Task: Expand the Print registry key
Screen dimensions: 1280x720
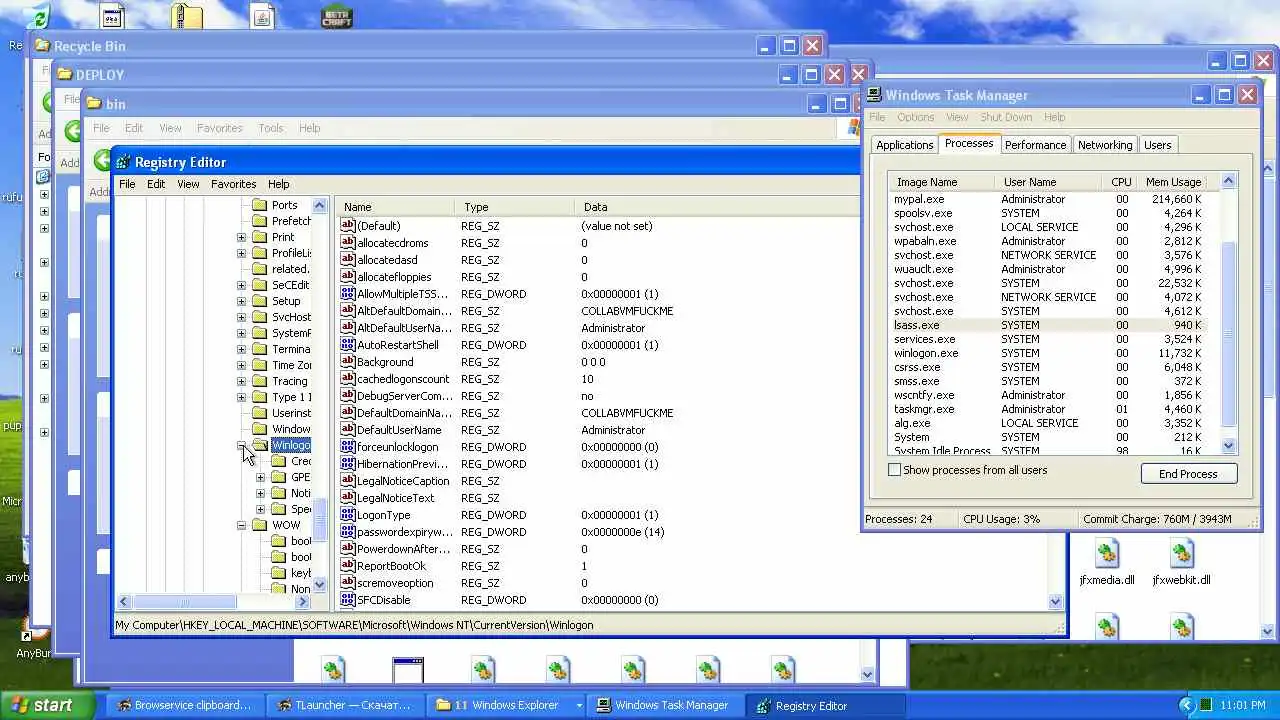Action: pyautogui.click(x=242, y=237)
